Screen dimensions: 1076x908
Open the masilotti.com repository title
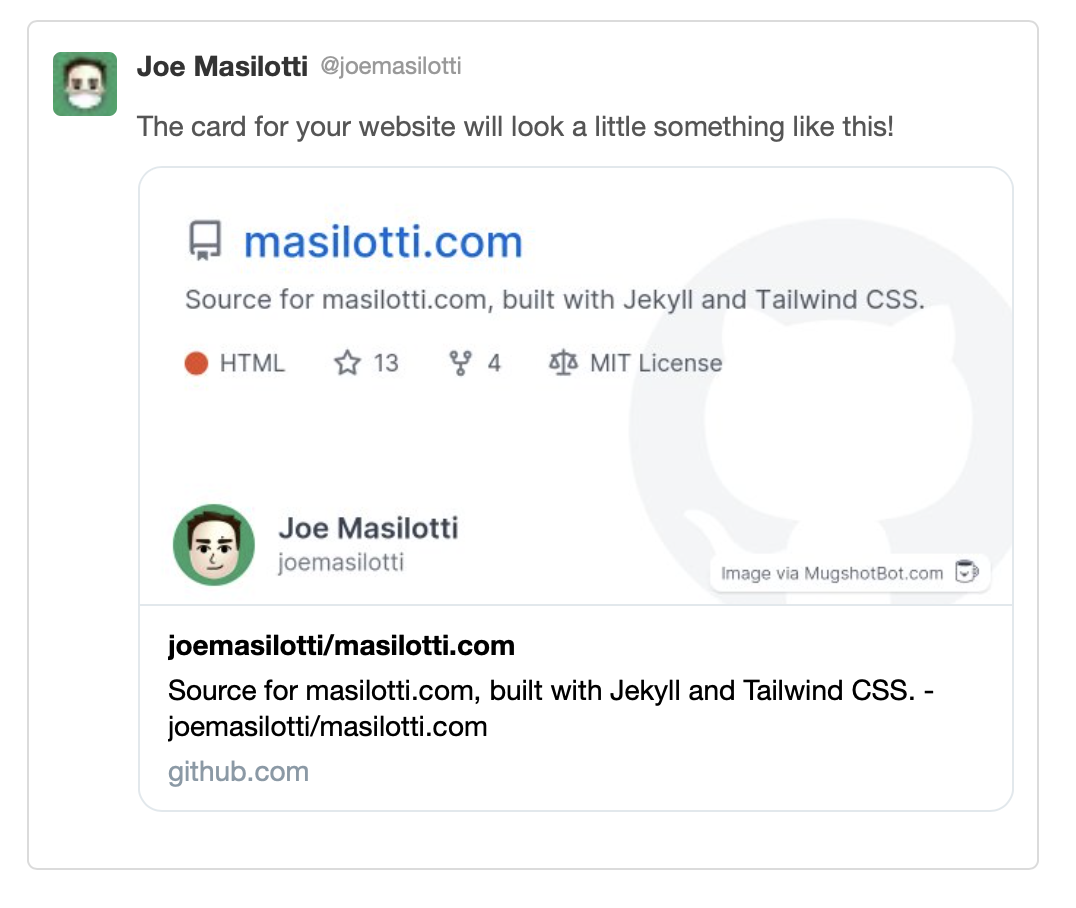pos(383,242)
